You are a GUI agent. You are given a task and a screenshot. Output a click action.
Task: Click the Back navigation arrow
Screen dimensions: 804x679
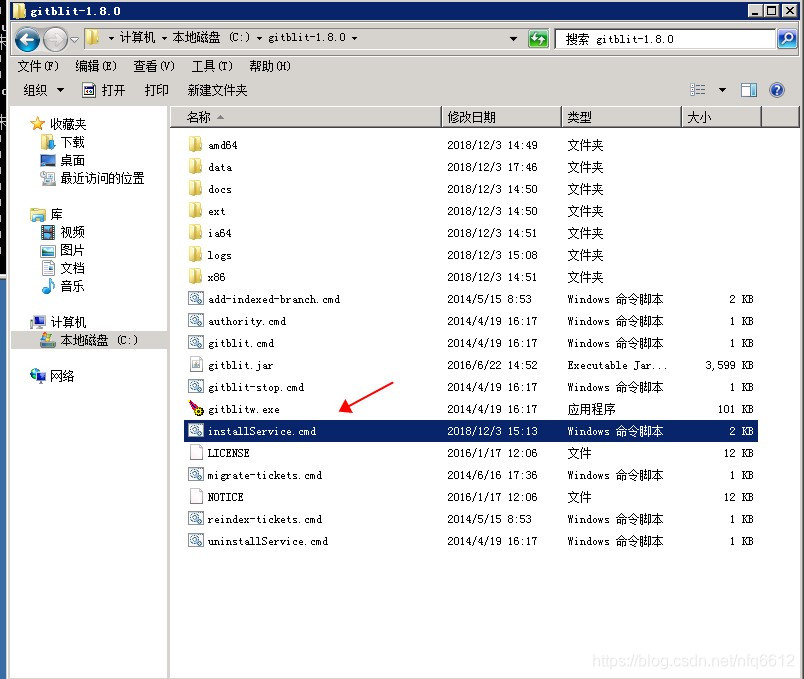(27, 39)
